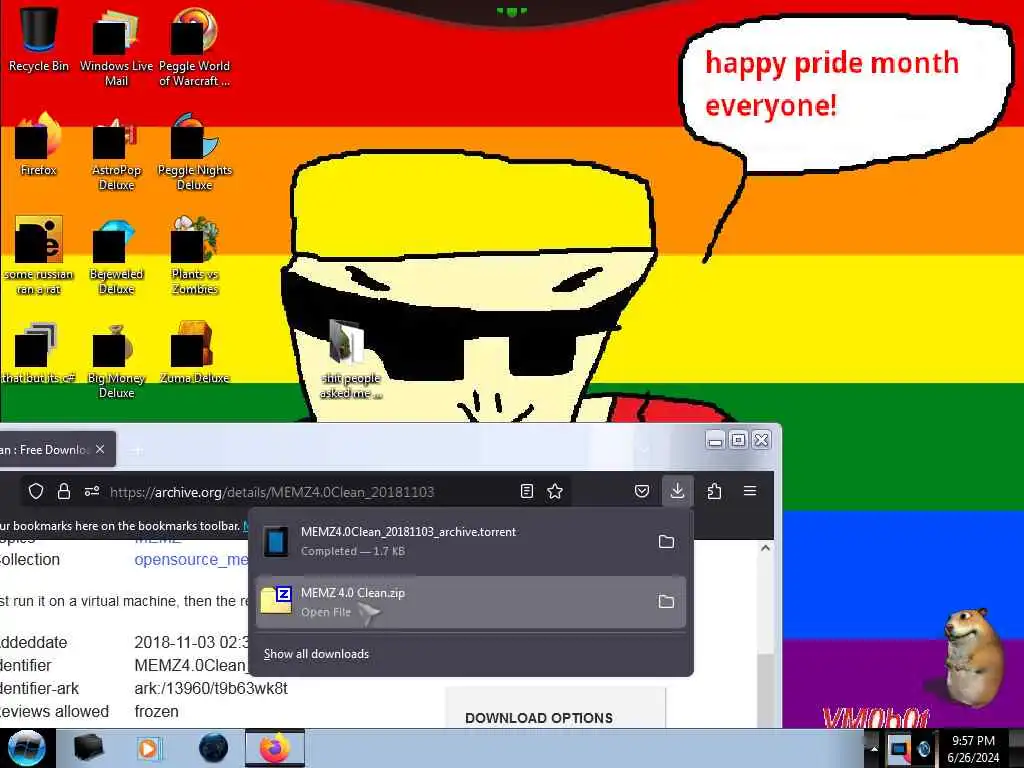This screenshot has height=768, width=1024.
Task: Open Peggle World of Warcraft desktop icon
Action: click(194, 46)
